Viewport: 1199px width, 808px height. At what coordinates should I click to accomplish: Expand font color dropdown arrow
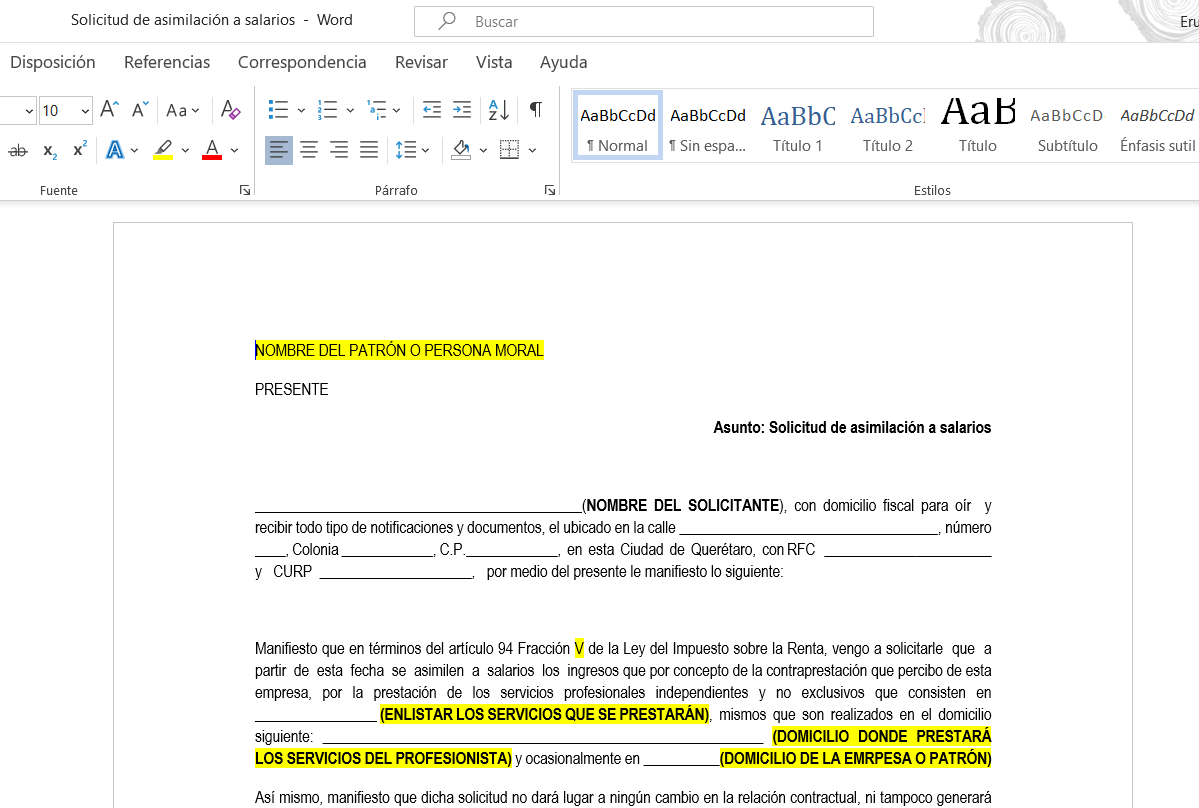pos(234,151)
